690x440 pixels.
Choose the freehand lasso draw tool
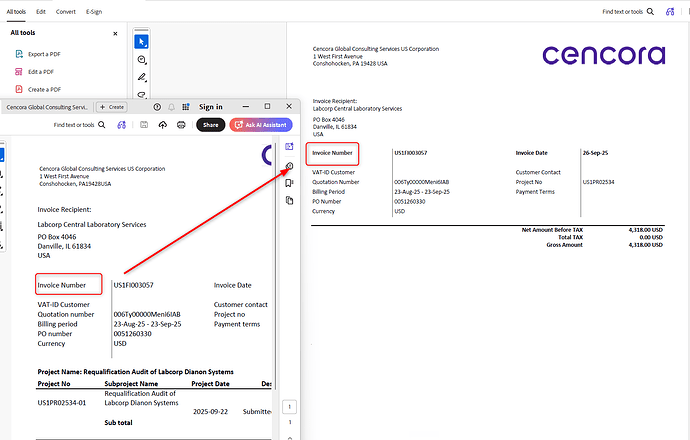(142, 94)
